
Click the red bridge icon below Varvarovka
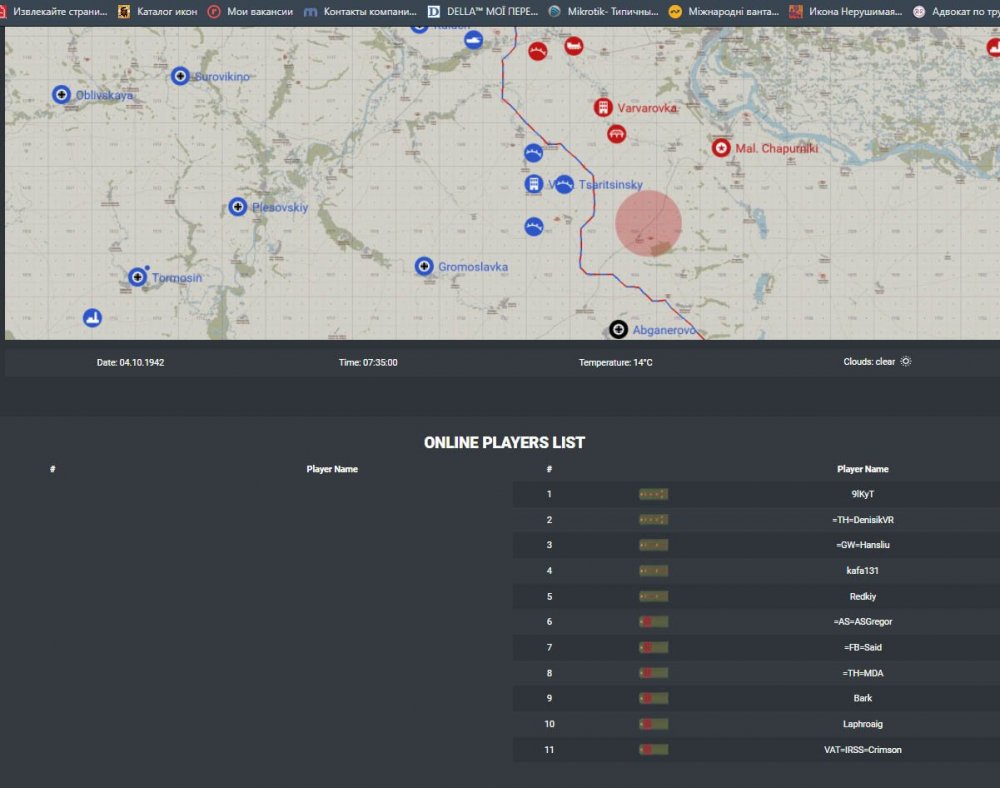click(616, 134)
